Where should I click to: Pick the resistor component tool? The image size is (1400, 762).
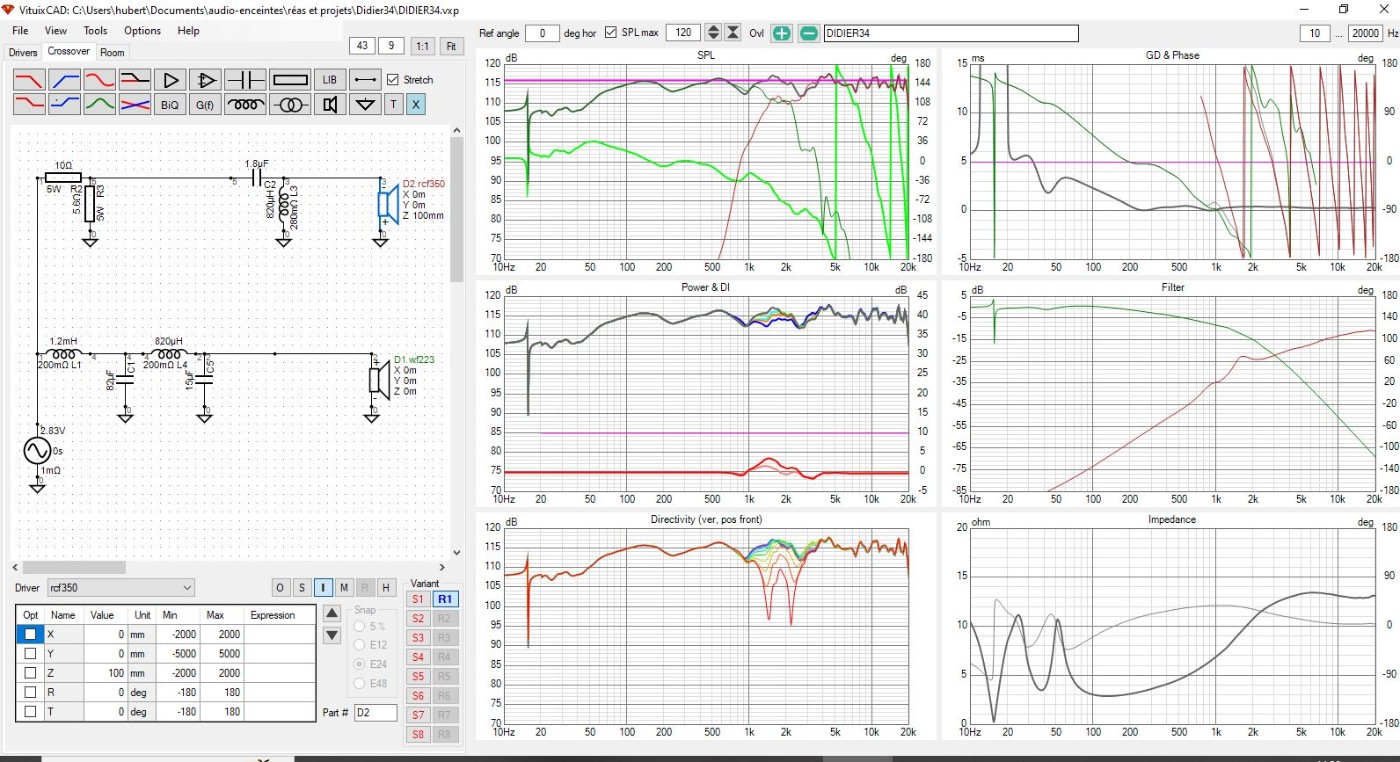(290, 79)
